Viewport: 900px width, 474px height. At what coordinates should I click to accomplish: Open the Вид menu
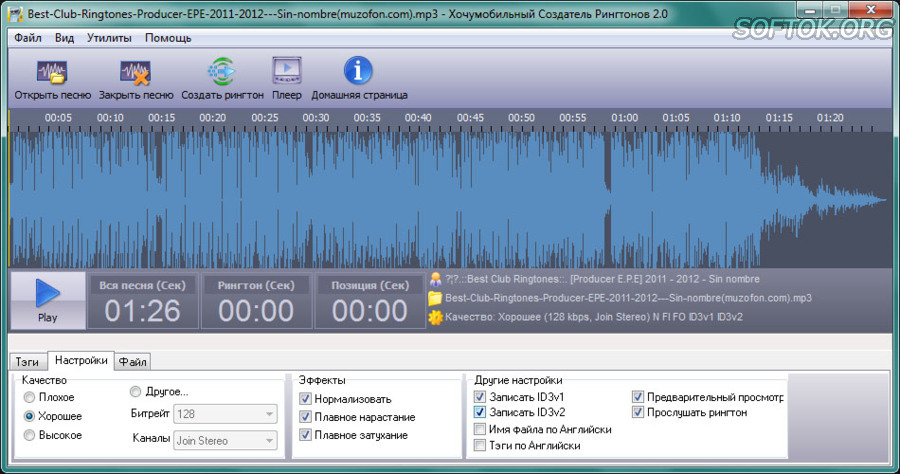point(64,38)
